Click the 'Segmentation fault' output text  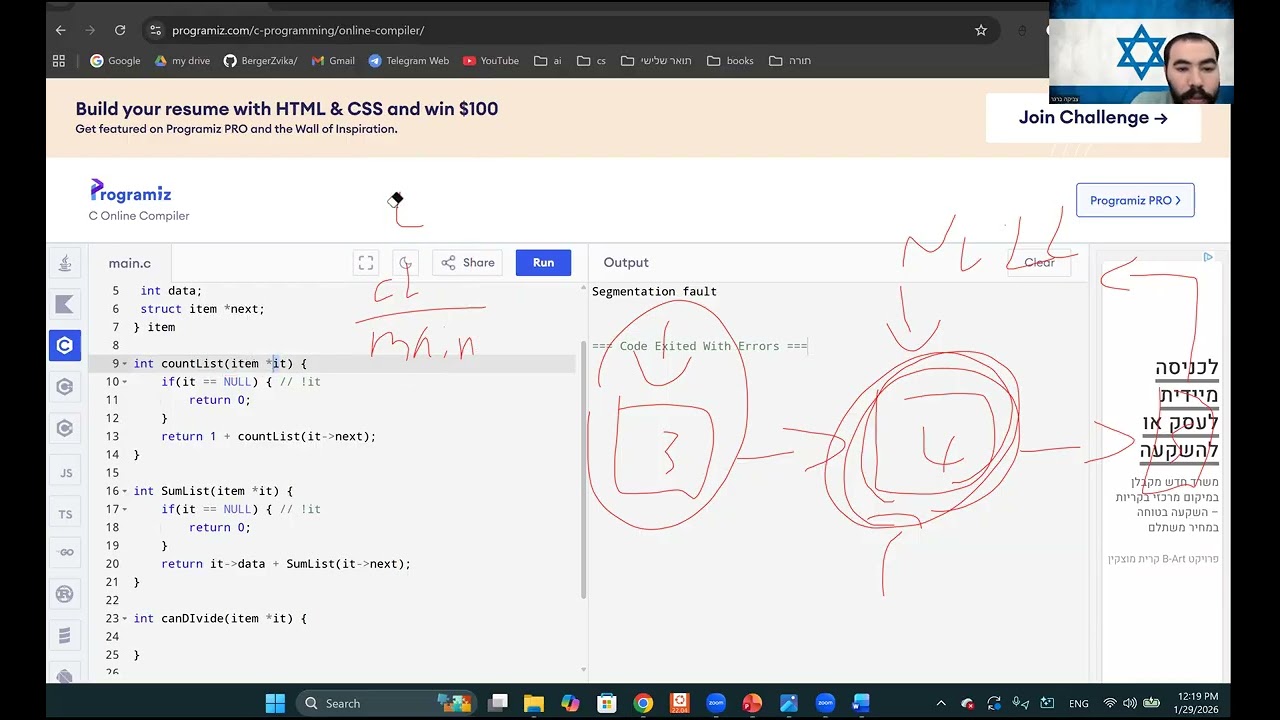[654, 292]
